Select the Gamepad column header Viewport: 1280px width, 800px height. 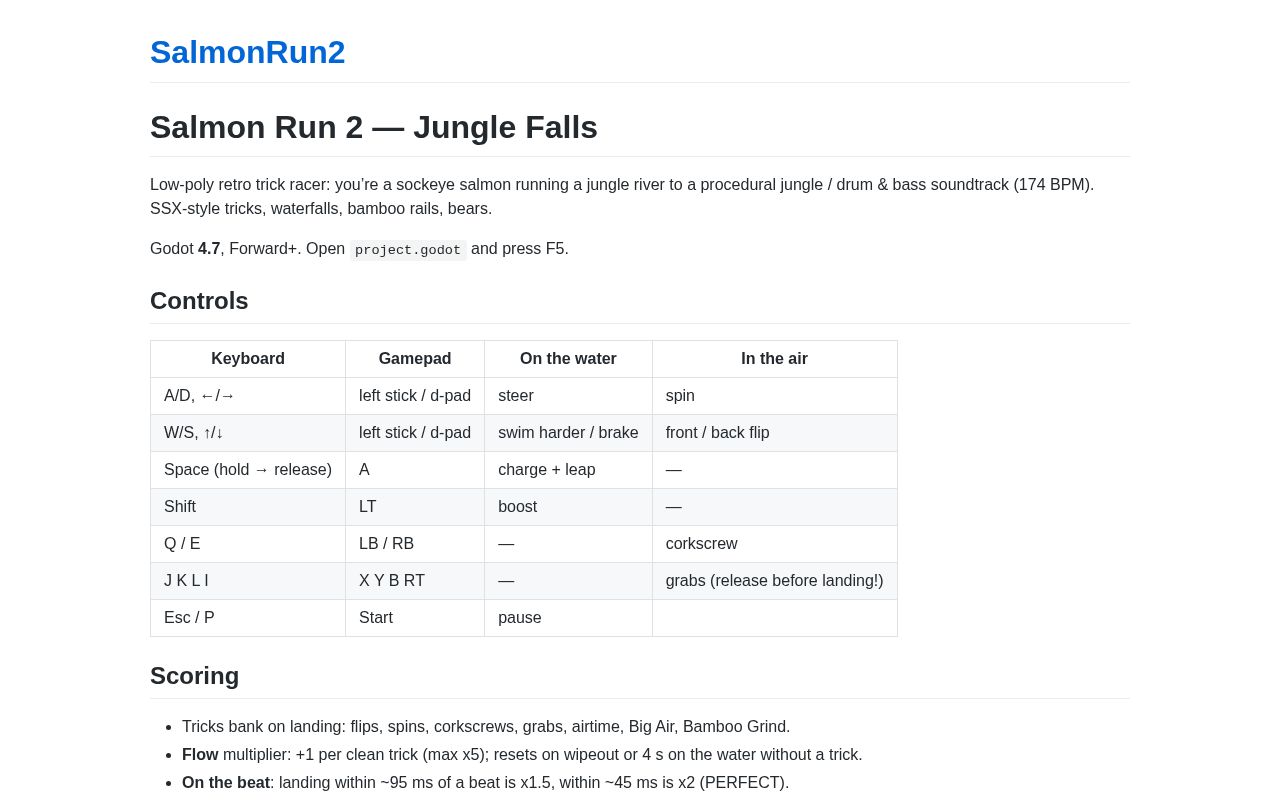415,359
